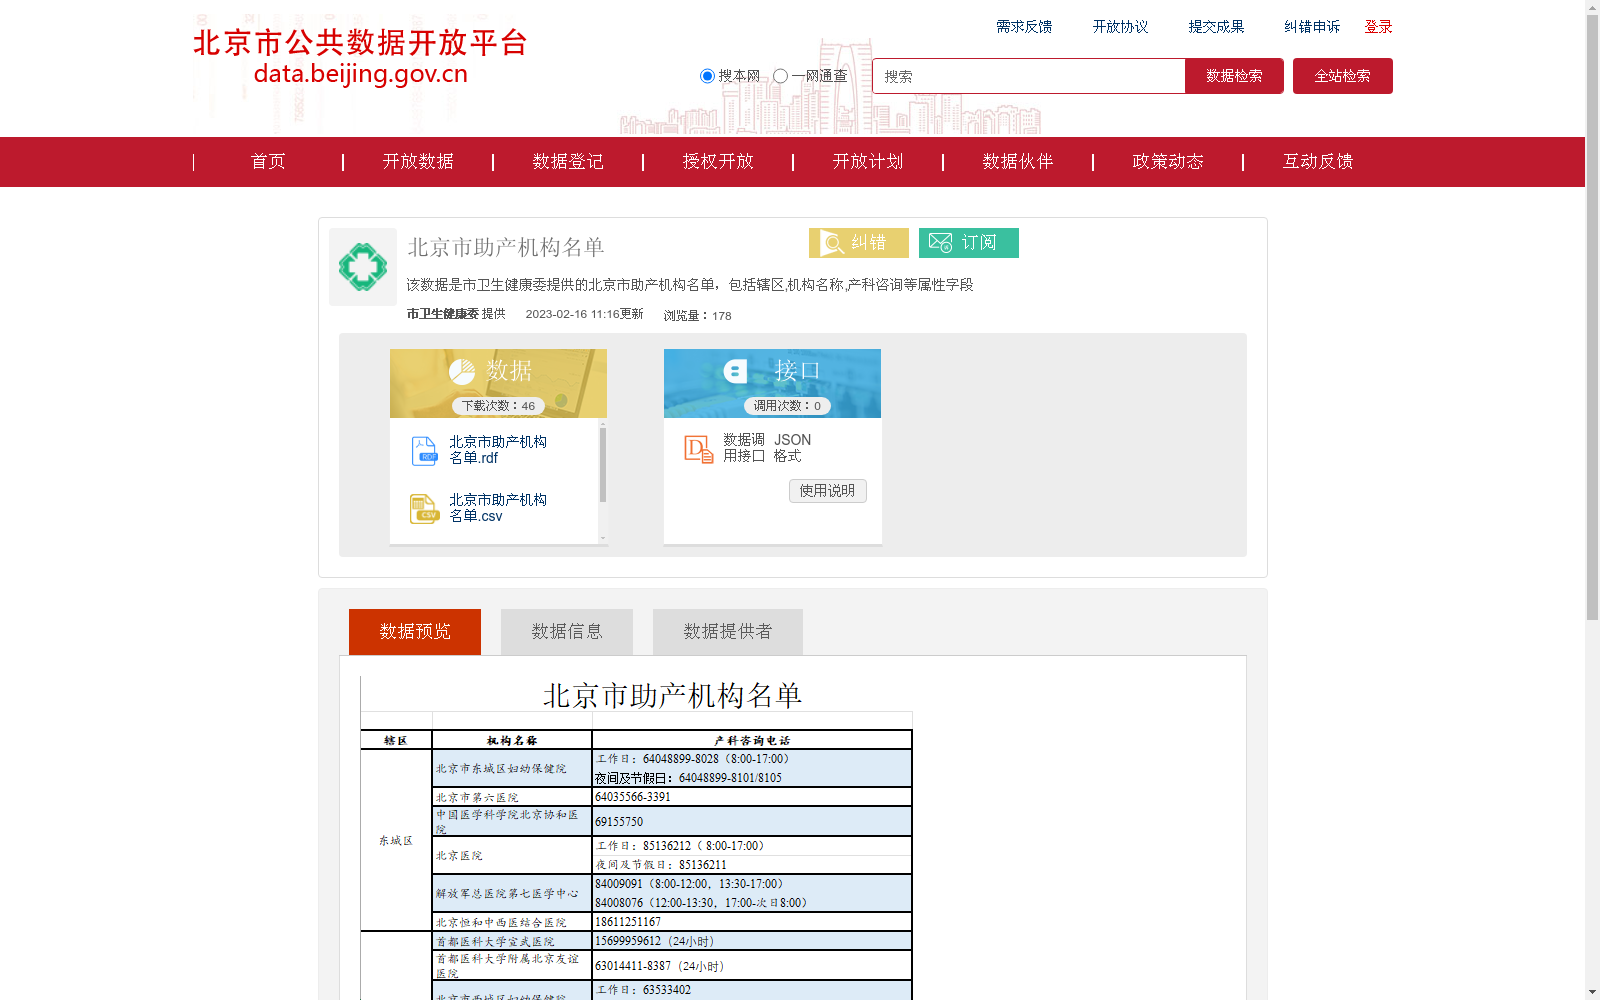Click the dataset title 北京市助产机构名单

506,247
